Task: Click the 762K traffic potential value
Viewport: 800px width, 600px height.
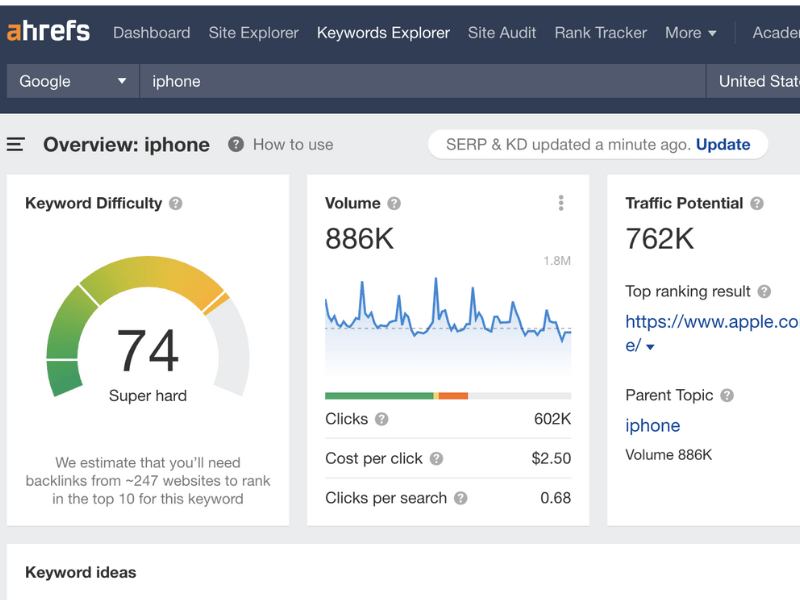Action: pos(660,239)
